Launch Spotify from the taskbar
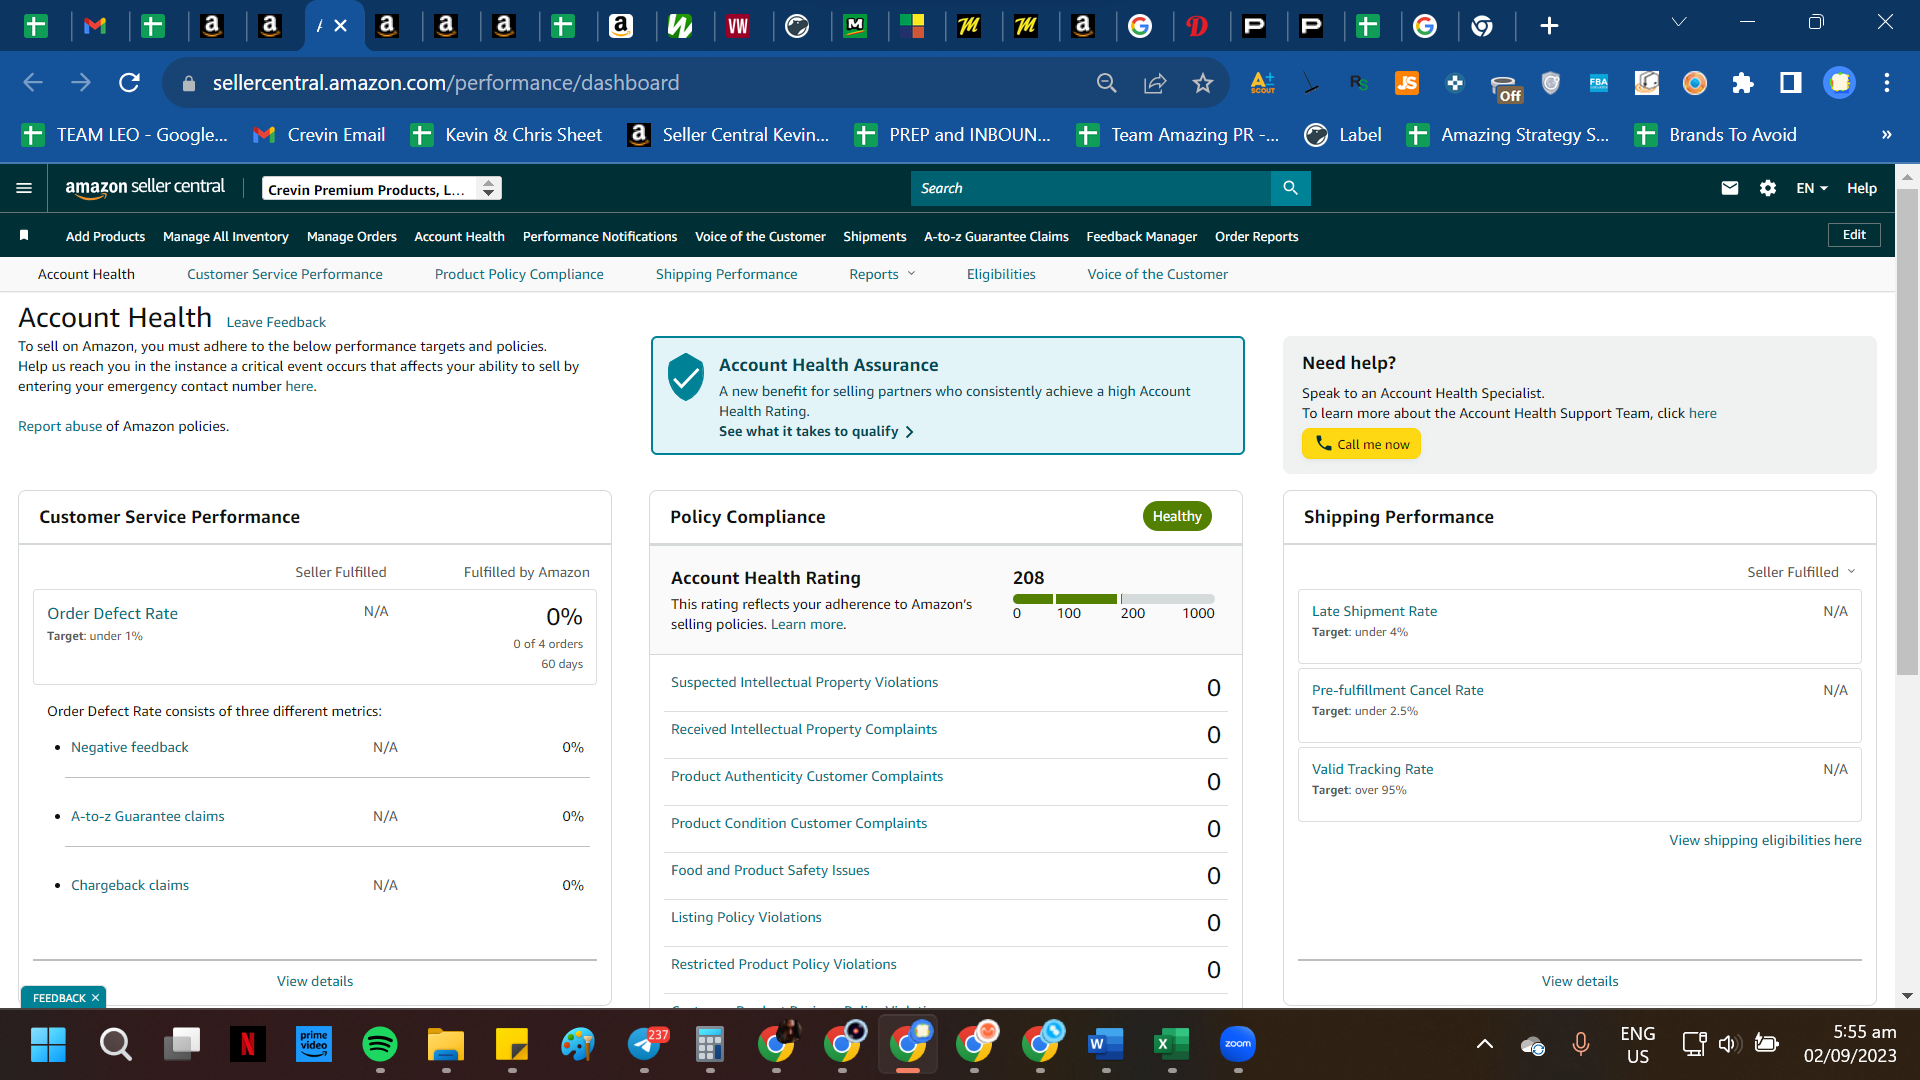 [x=380, y=1045]
